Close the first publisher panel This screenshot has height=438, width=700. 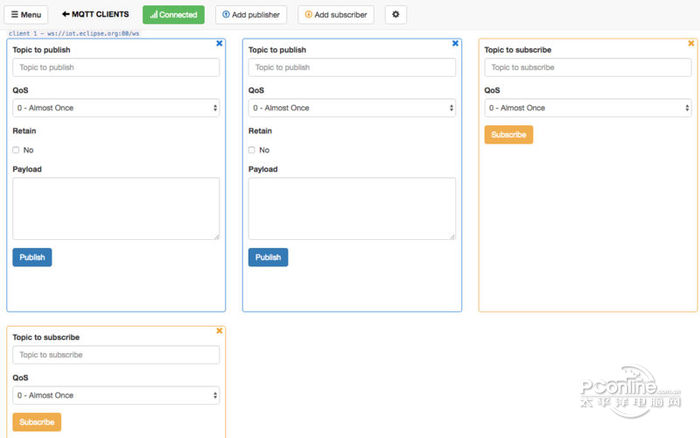pos(220,44)
